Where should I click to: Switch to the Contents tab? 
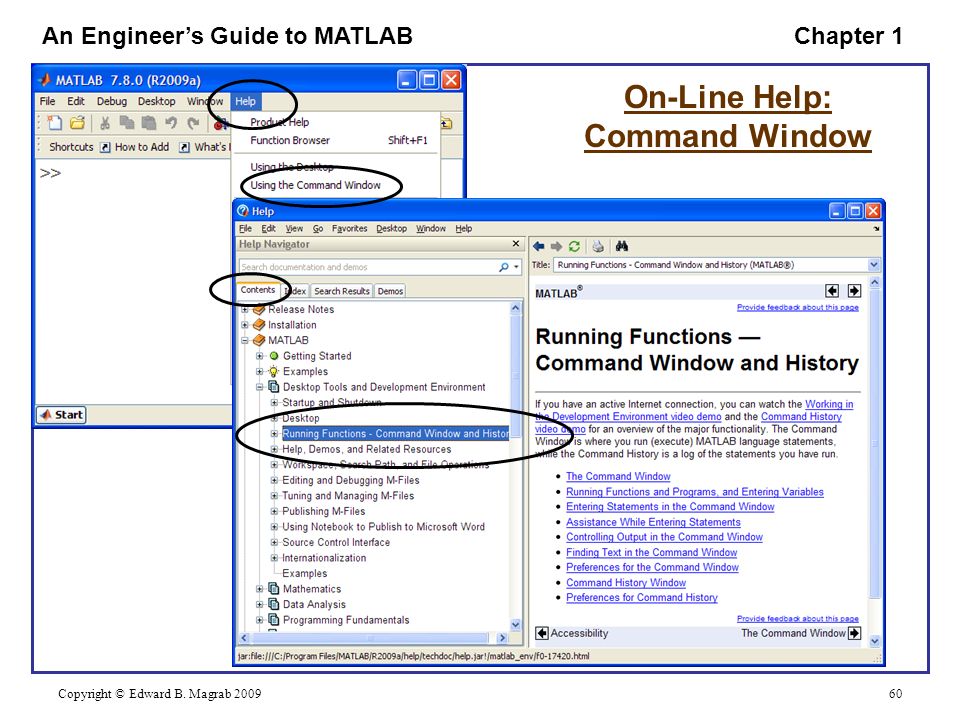pos(258,290)
